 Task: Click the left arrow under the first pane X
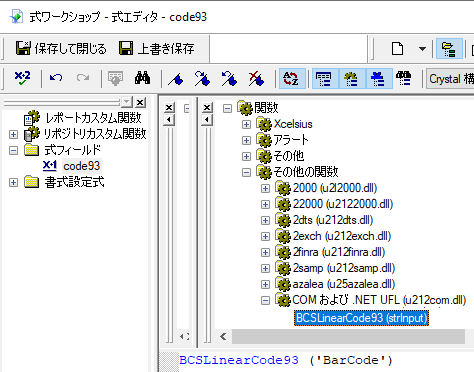169,120
